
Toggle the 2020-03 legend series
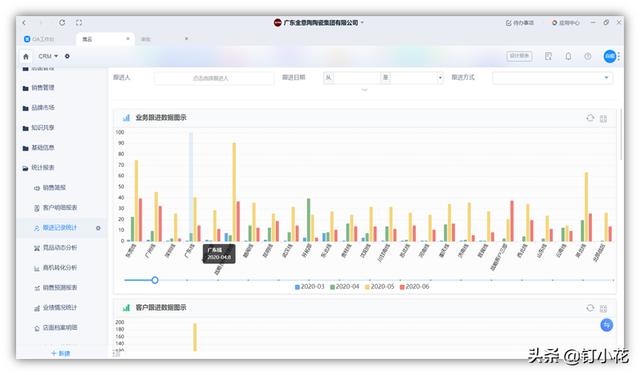309,286
